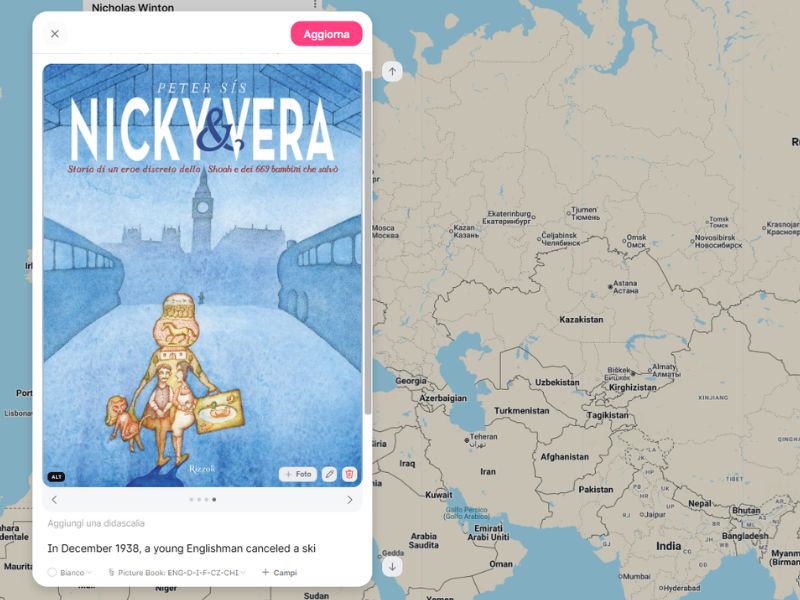Screen dimensions: 800x600
Task: Click the description text about December 1938
Action: coord(182,548)
